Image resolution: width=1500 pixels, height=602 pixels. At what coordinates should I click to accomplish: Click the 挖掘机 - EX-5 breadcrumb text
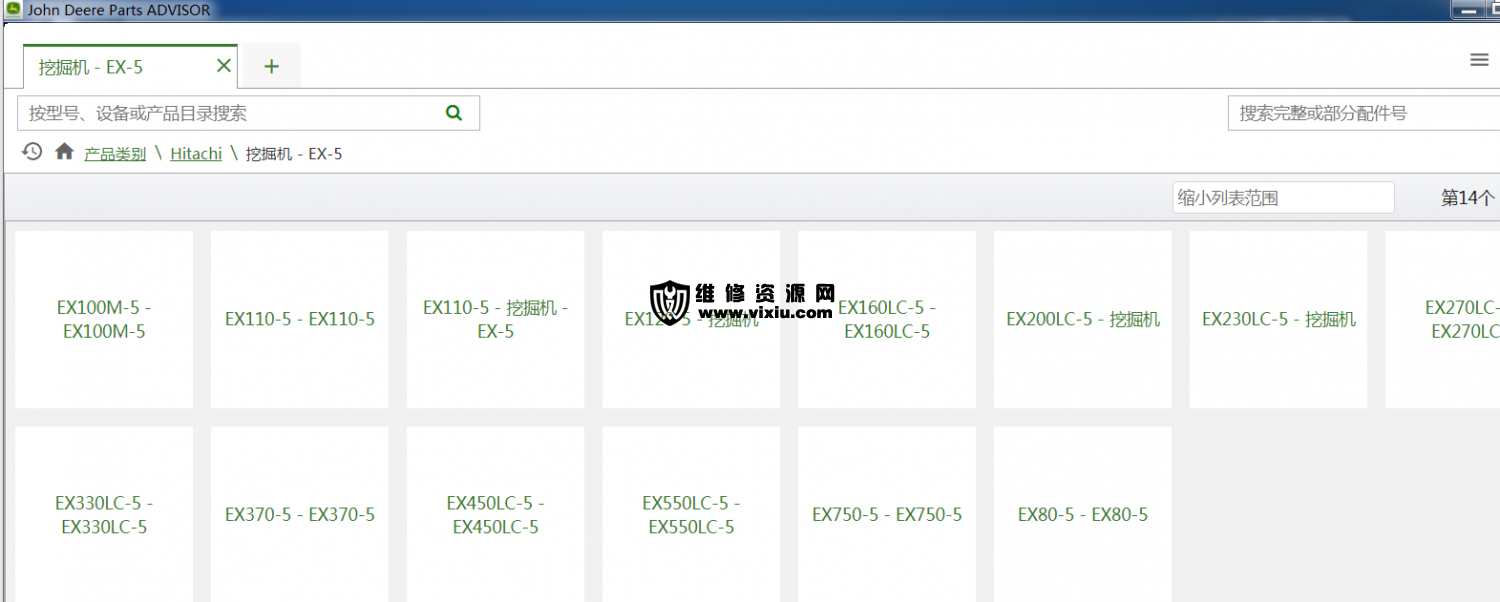point(294,154)
